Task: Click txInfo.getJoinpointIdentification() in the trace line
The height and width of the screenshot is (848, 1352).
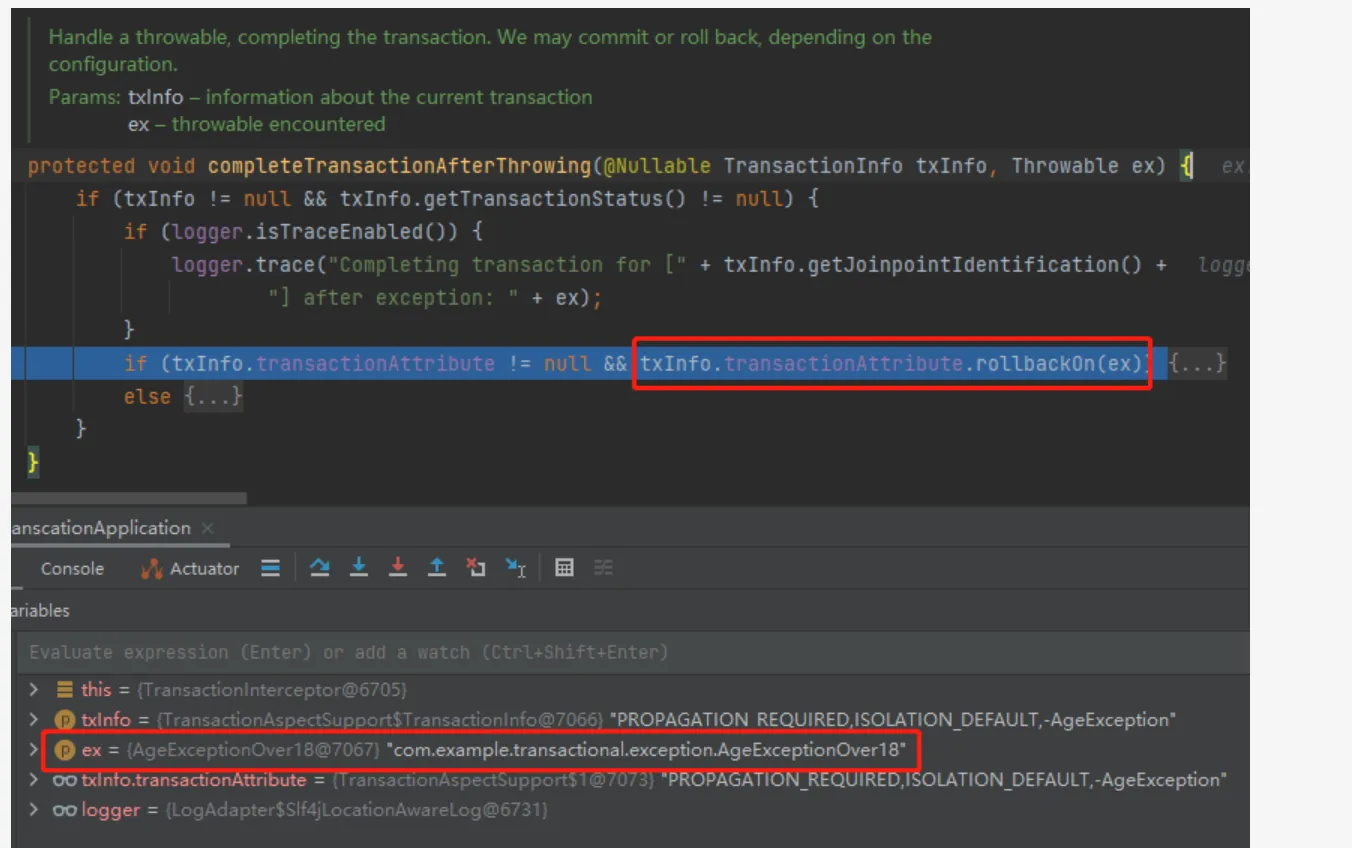Action: (x=933, y=265)
